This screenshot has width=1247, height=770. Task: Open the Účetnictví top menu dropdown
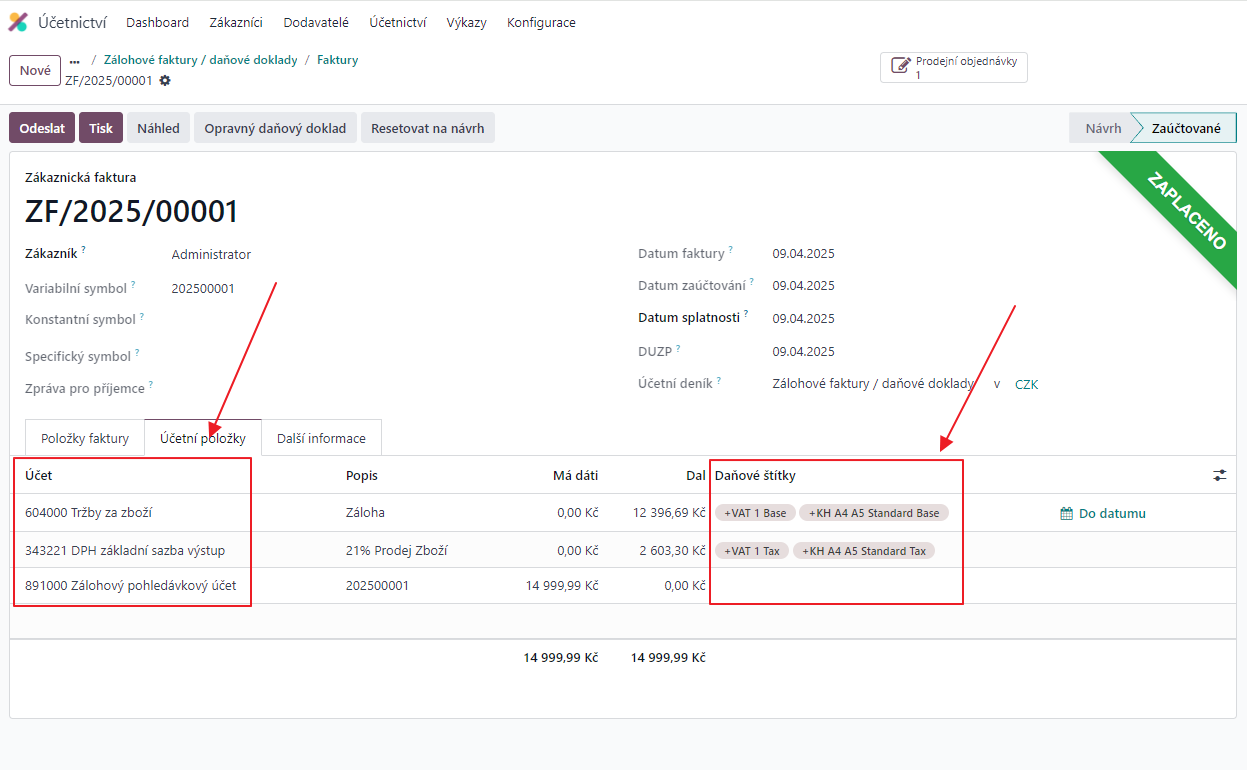coord(397,23)
